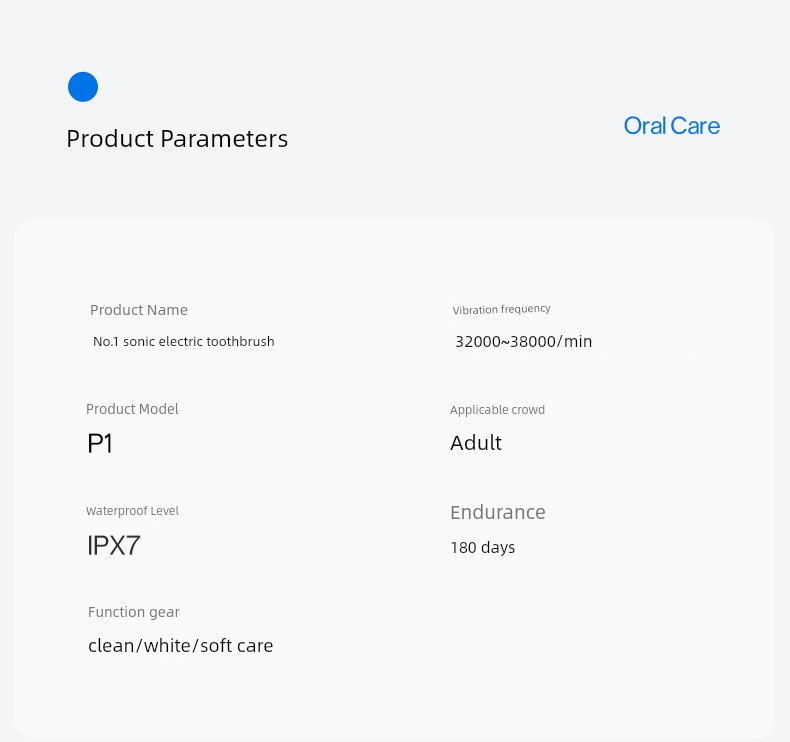Click the 180 days value
This screenshot has height=742, width=790.
tap(482, 548)
